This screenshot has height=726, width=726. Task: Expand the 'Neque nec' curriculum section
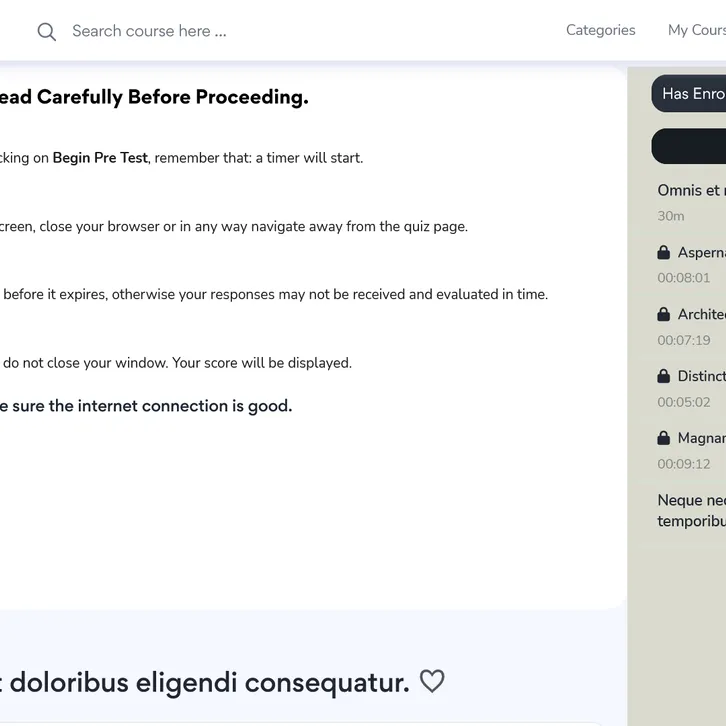(x=691, y=510)
